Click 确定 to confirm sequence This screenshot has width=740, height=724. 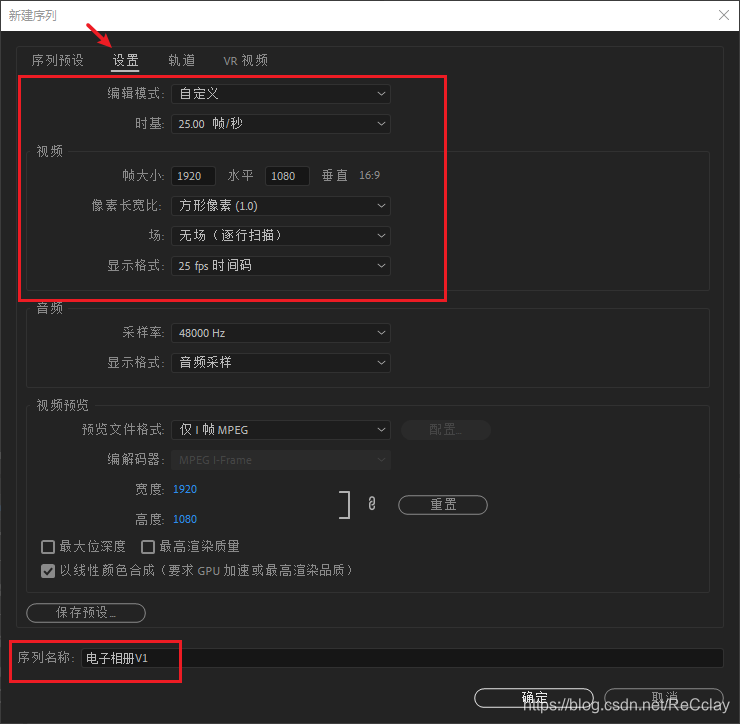pyautogui.click(x=534, y=698)
